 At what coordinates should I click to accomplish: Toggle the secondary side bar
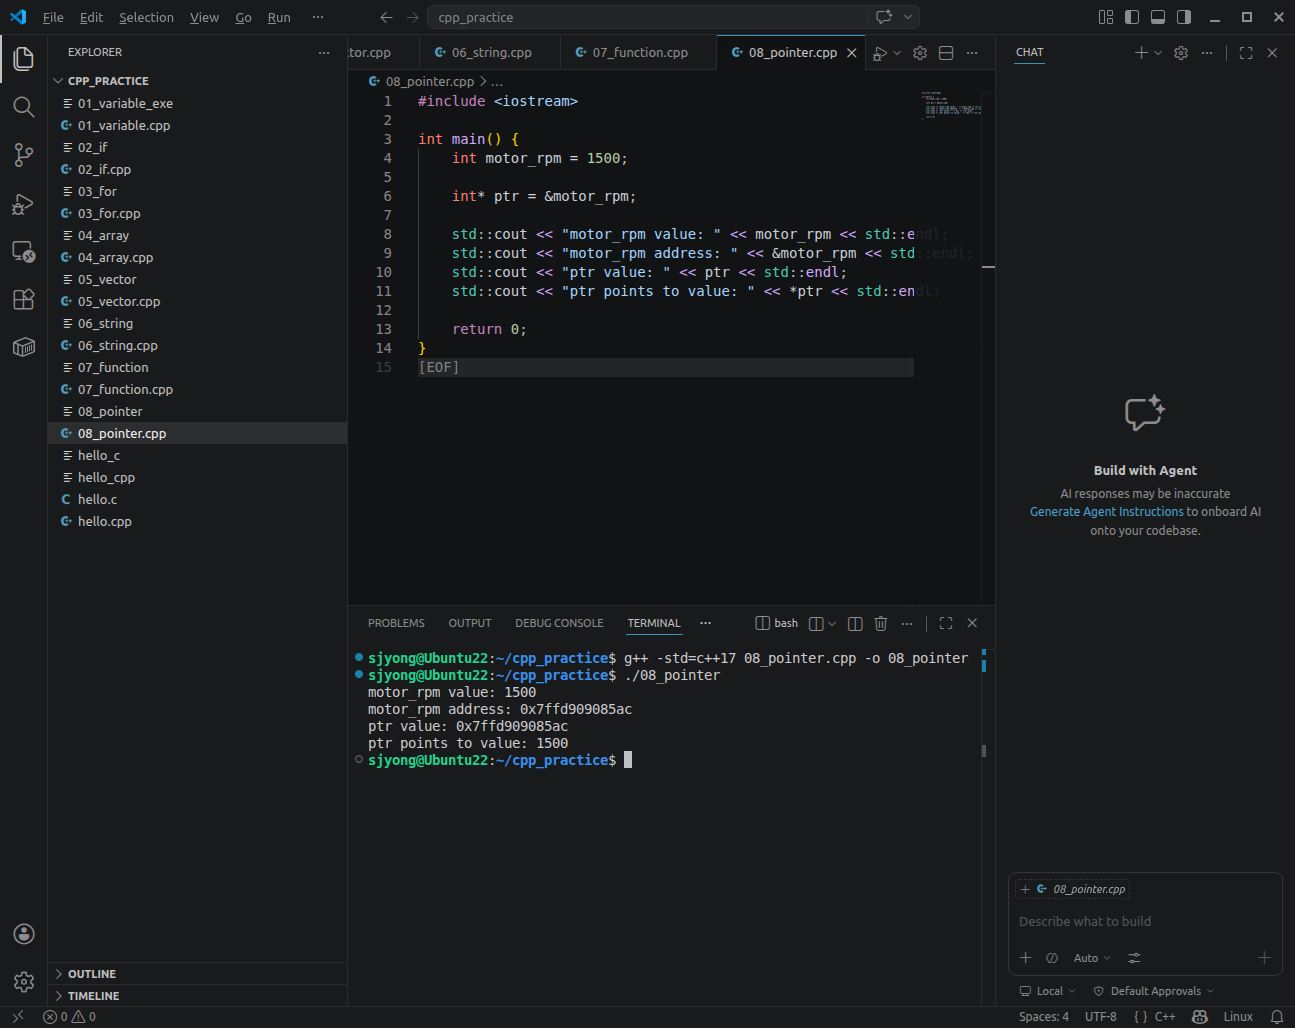pyautogui.click(x=1184, y=17)
